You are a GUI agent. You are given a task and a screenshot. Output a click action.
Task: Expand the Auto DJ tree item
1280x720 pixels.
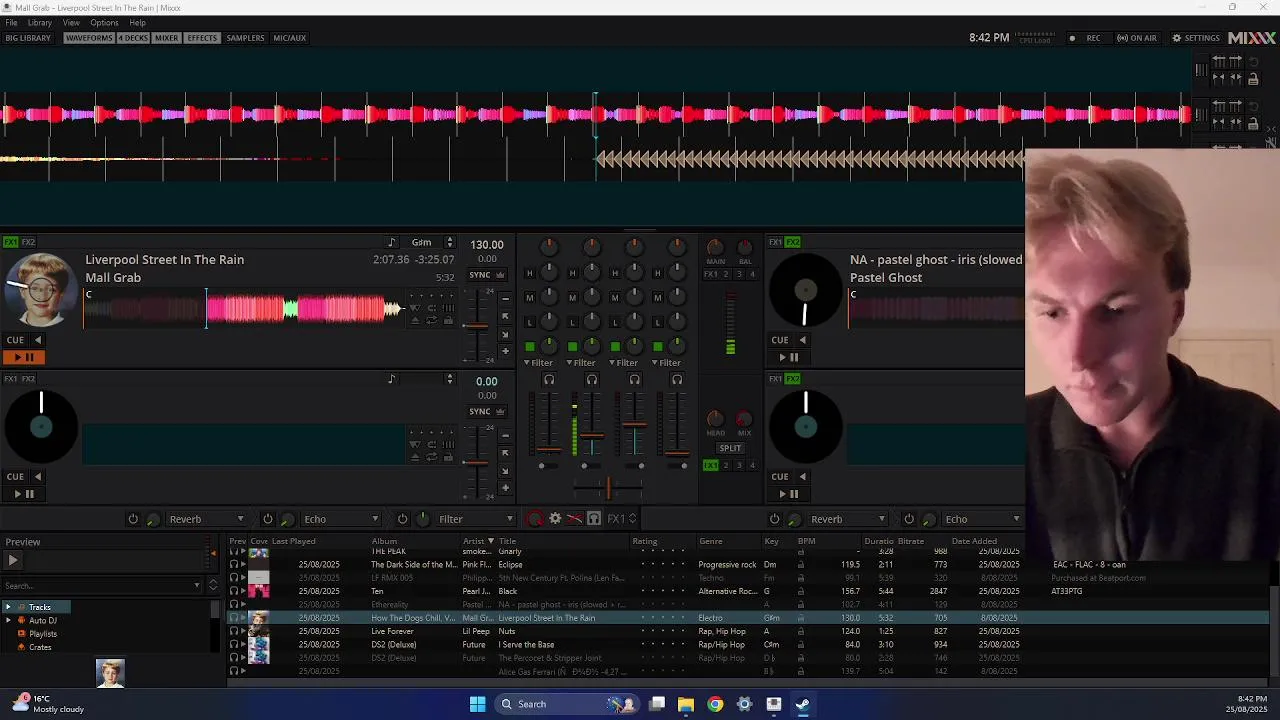[9, 620]
